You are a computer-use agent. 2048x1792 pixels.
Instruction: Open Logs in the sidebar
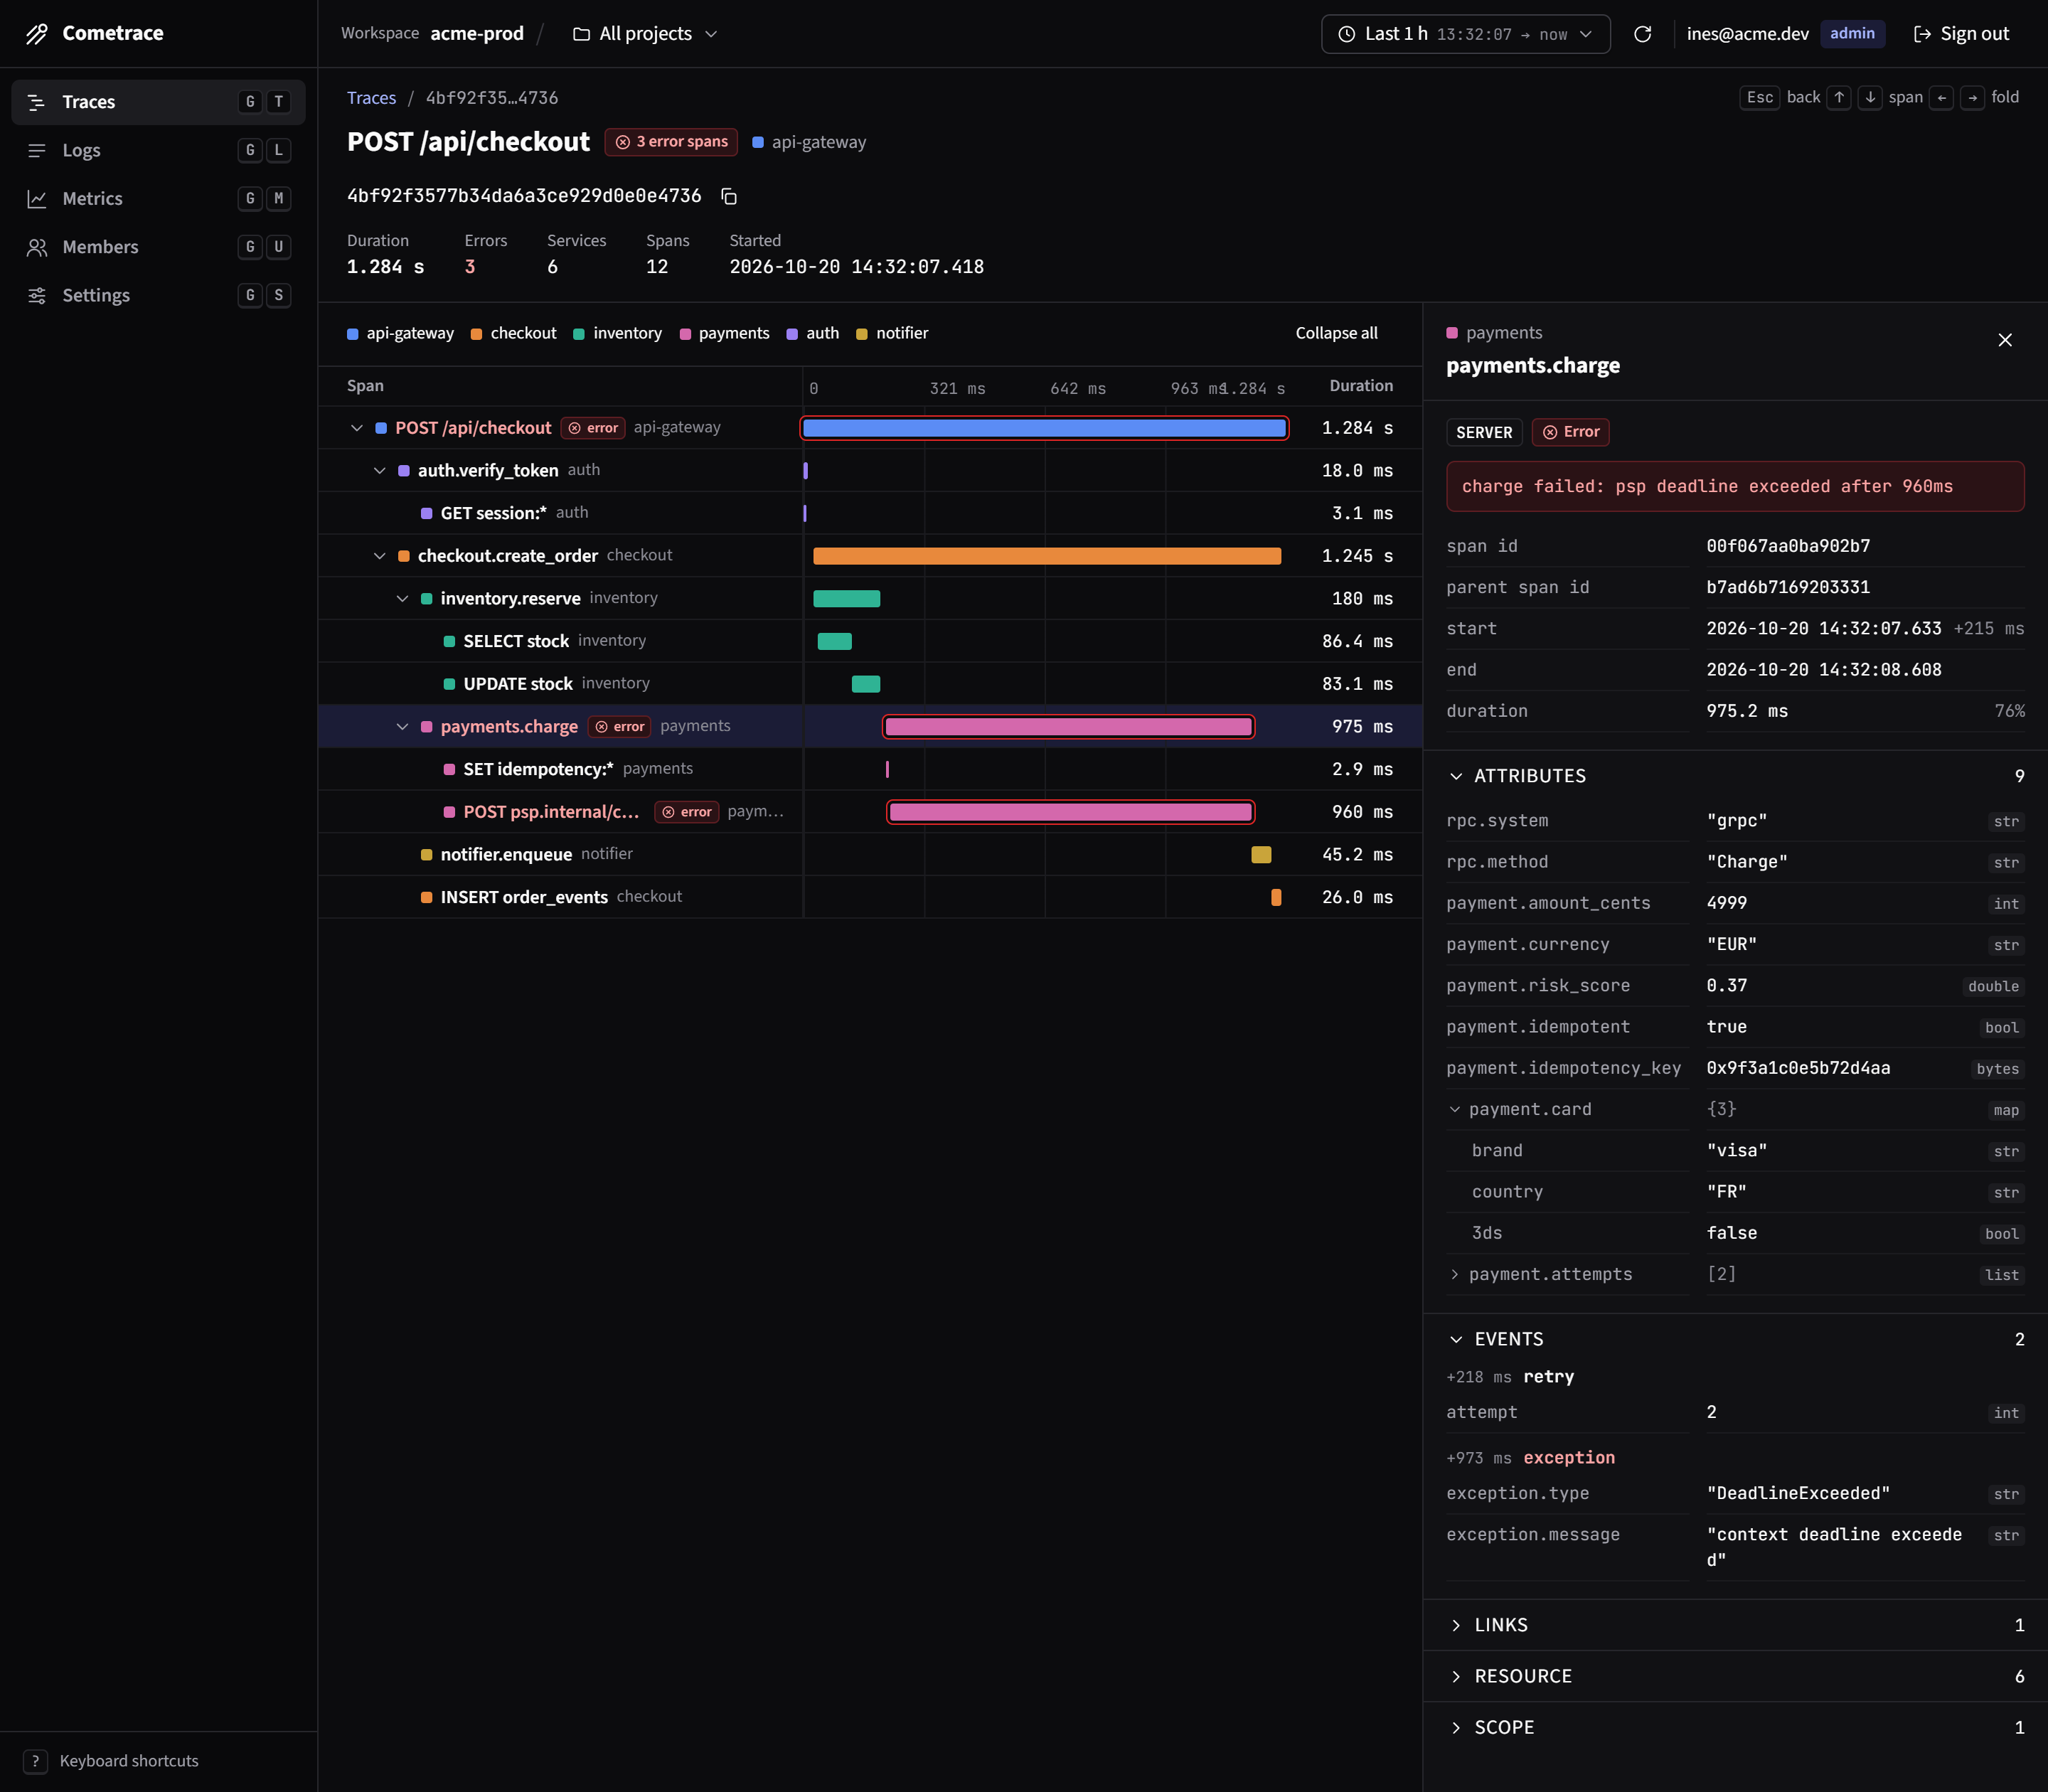pyautogui.click(x=158, y=150)
